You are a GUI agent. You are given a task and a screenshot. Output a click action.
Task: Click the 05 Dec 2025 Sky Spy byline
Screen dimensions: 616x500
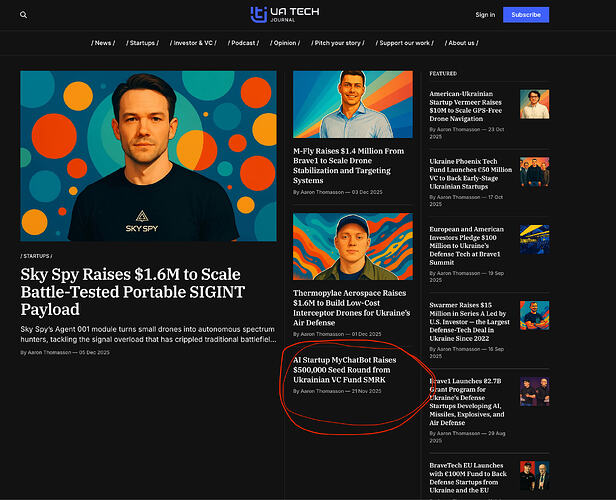(65, 352)
